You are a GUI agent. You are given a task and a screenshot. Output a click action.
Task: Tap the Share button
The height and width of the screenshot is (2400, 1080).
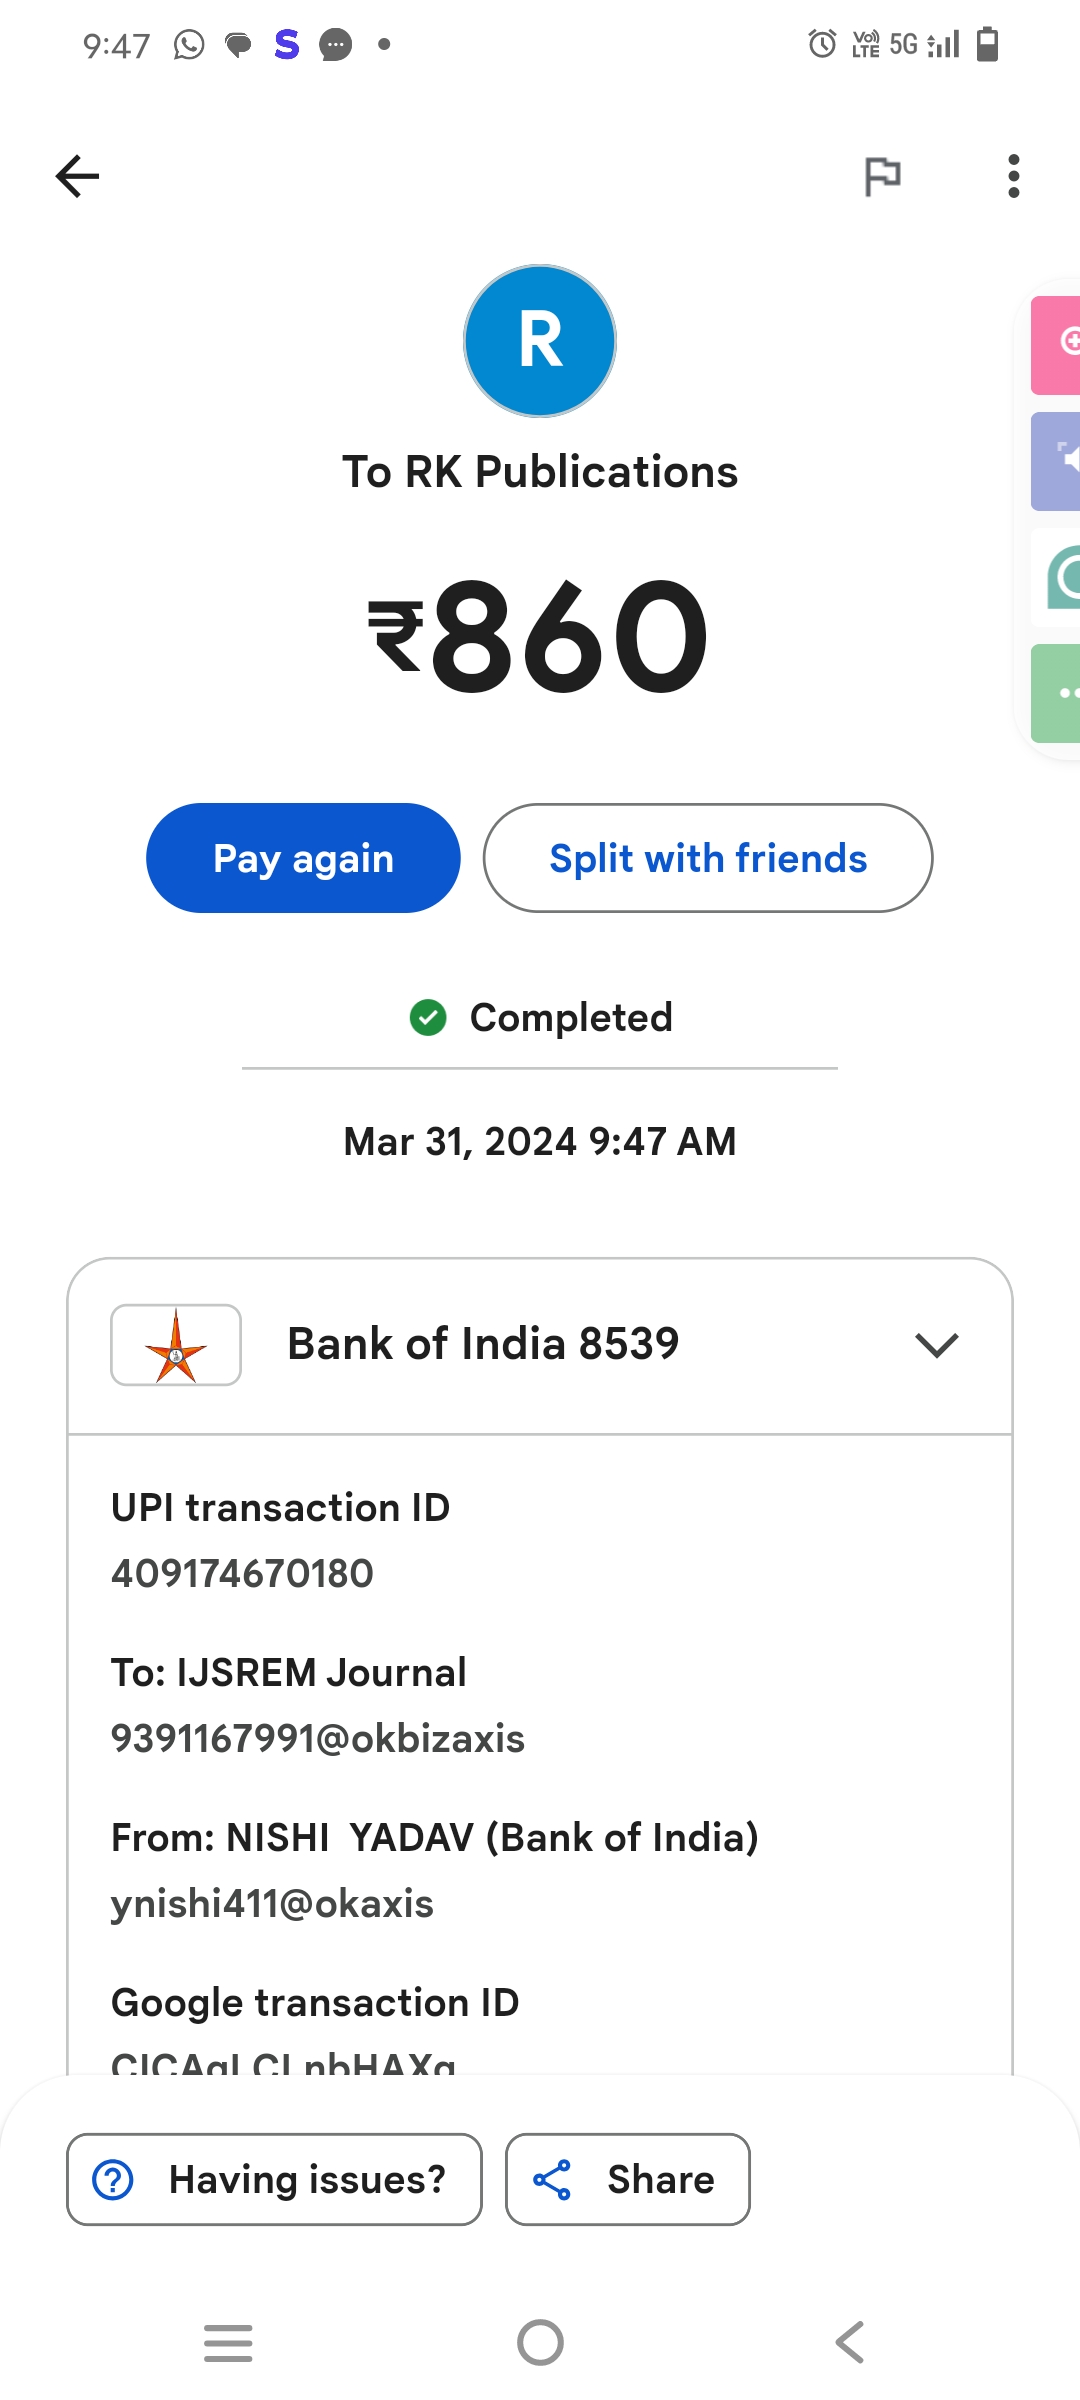click(628, 2179)
